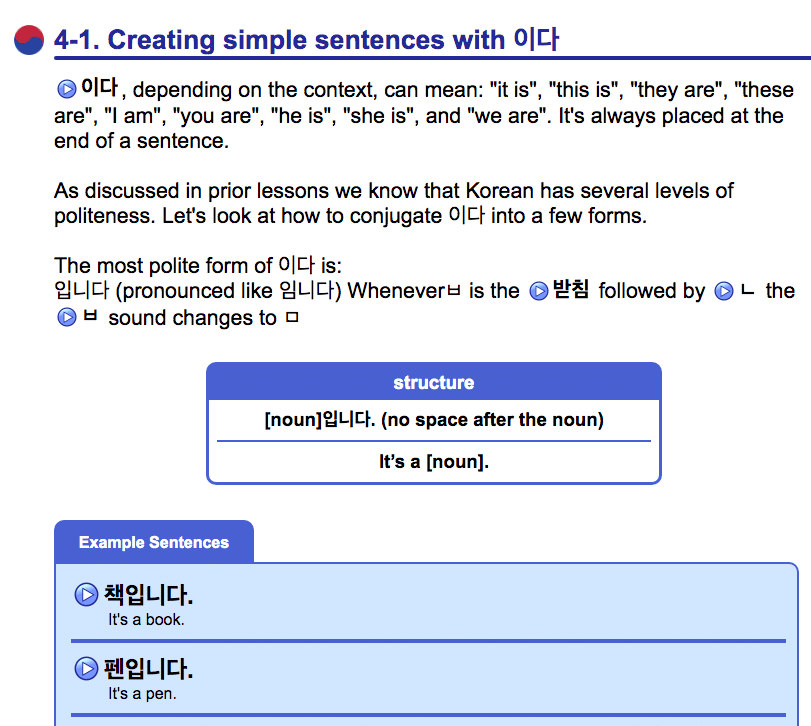Play the audio icon before 받침
The width and height of the screenshot is (811, 726).
tap(539, 292)
